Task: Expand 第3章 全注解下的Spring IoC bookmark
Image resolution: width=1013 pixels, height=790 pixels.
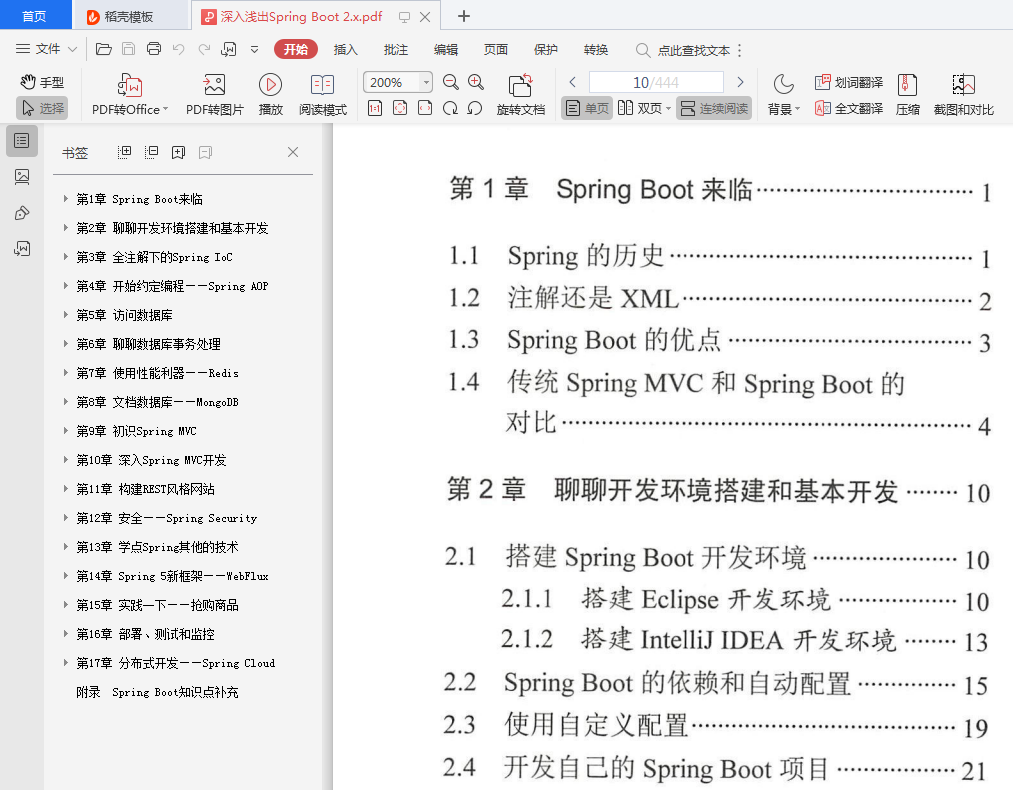Action: click(66, 256)
